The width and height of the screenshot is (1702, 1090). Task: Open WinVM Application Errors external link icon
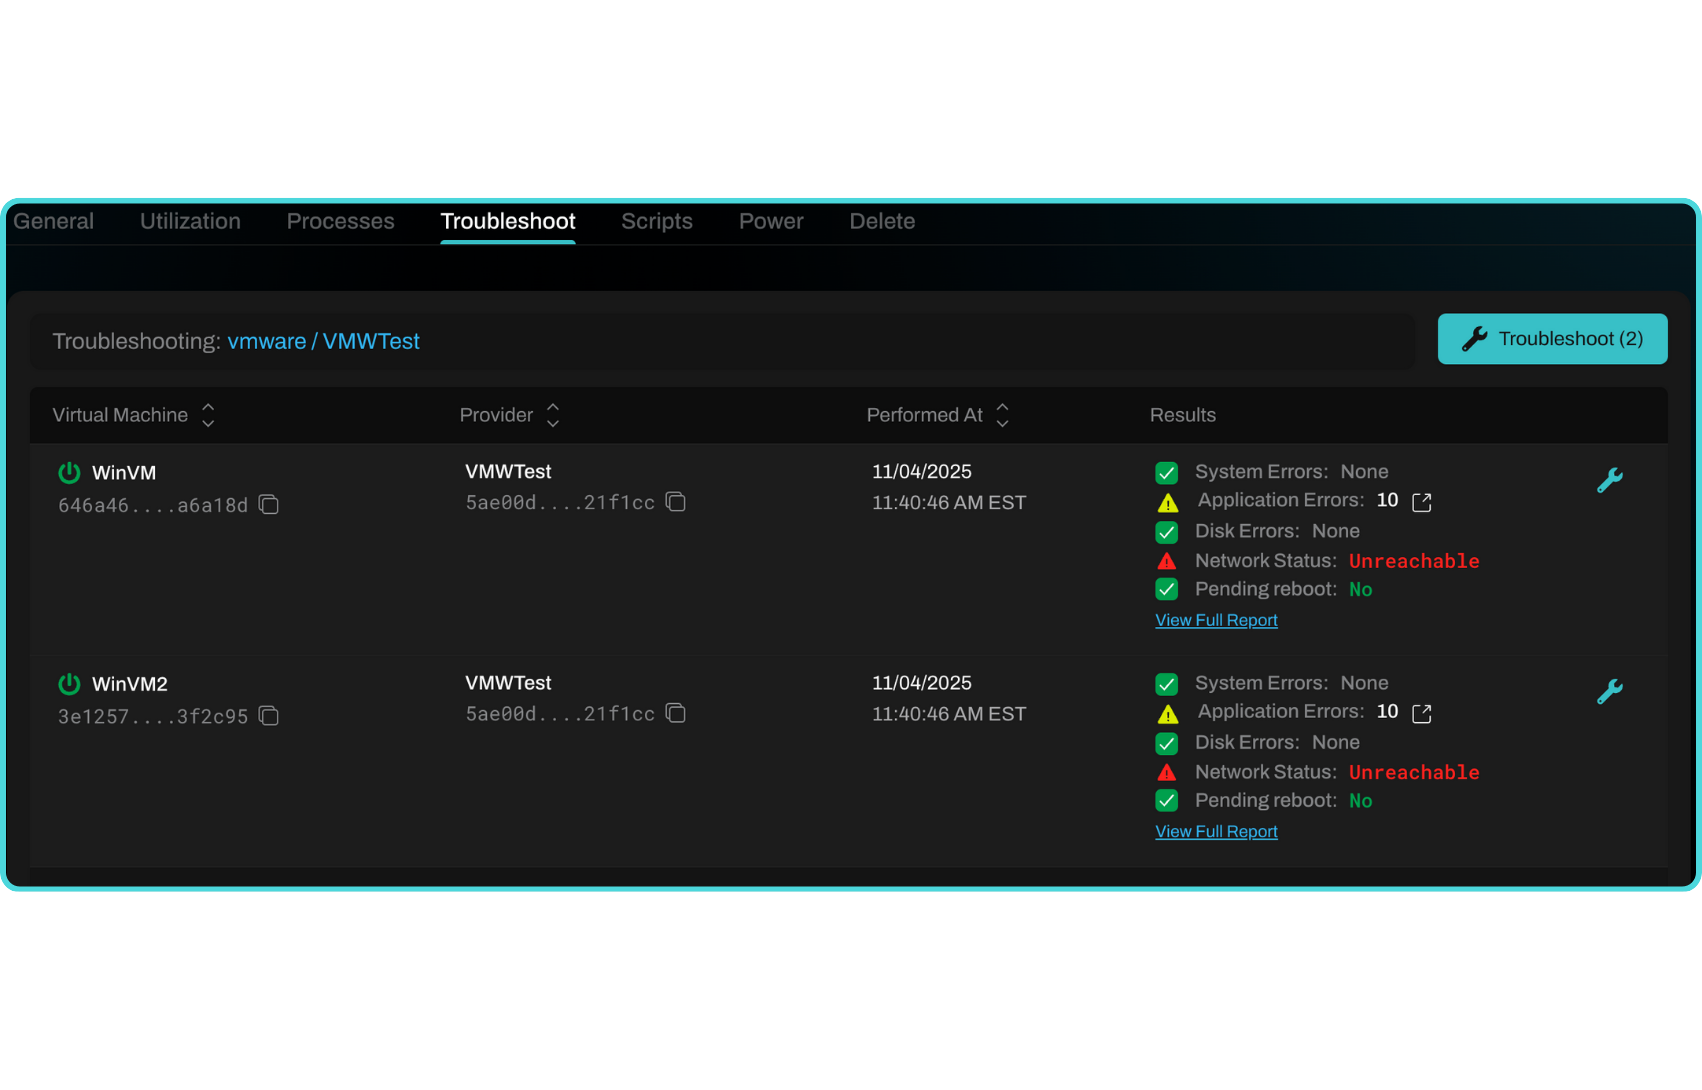1421,502
